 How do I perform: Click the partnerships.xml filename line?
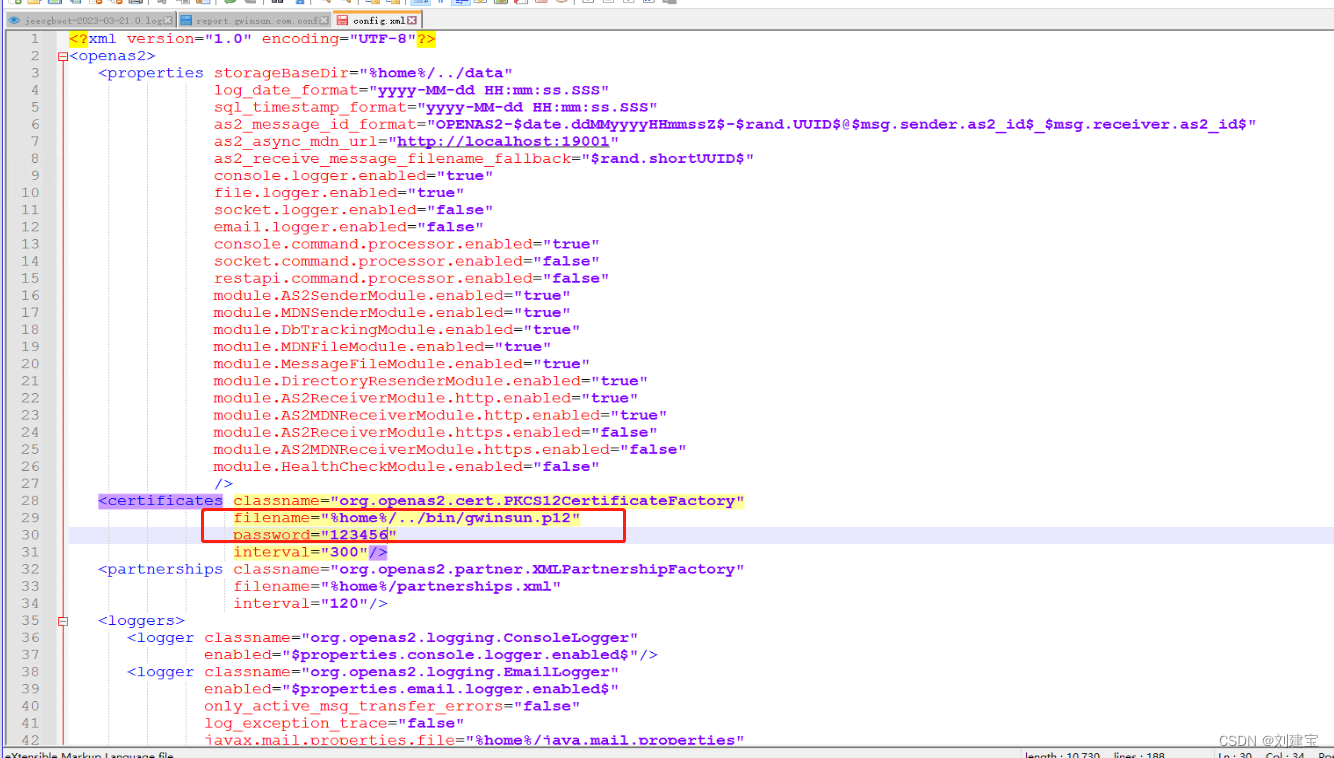tap(397, 586)
